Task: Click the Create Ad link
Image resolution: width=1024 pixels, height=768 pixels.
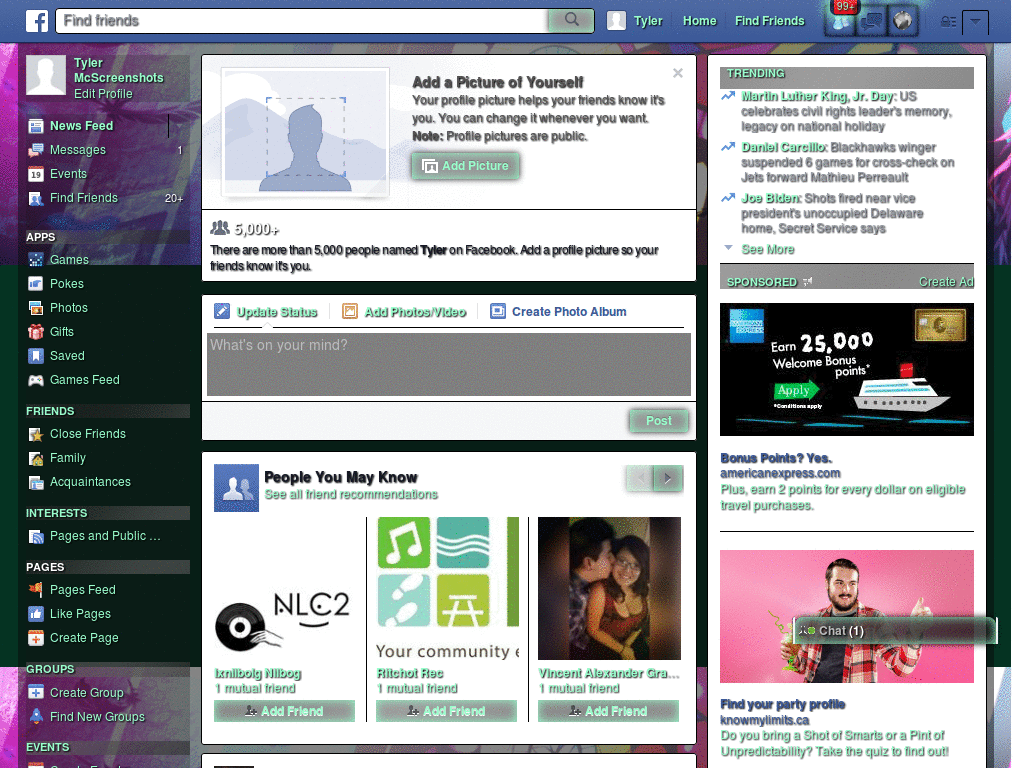Action: [x=946, y=281]
